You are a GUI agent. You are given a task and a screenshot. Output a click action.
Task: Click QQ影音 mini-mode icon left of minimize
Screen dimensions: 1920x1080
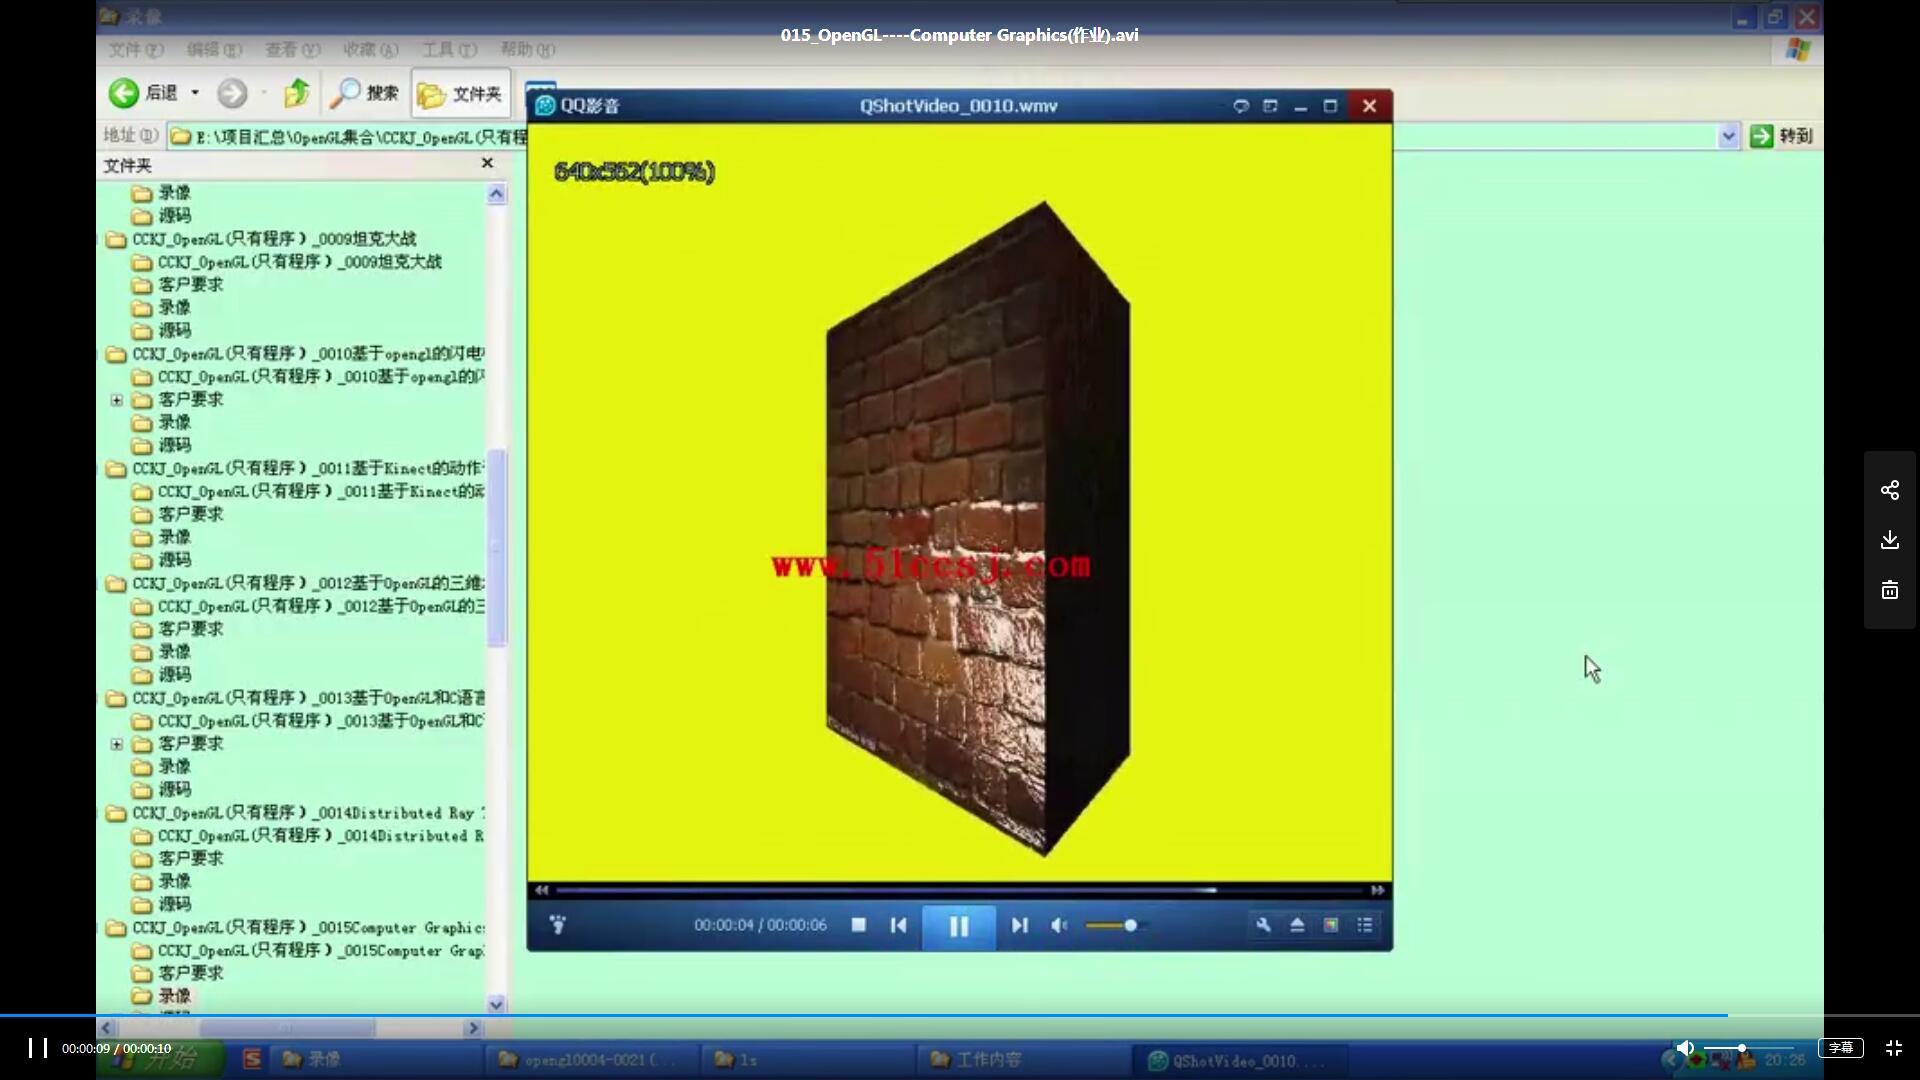tap(1270, 106)
